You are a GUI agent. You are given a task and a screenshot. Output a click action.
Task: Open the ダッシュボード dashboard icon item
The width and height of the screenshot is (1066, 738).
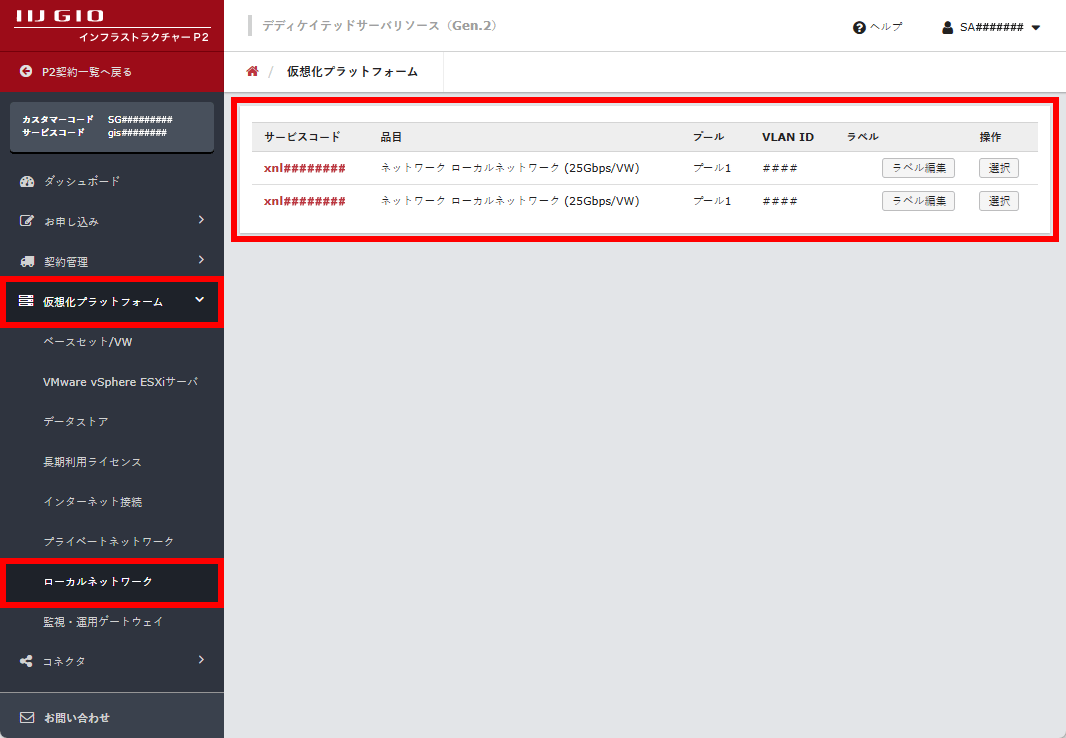click(x=27, y=181)
